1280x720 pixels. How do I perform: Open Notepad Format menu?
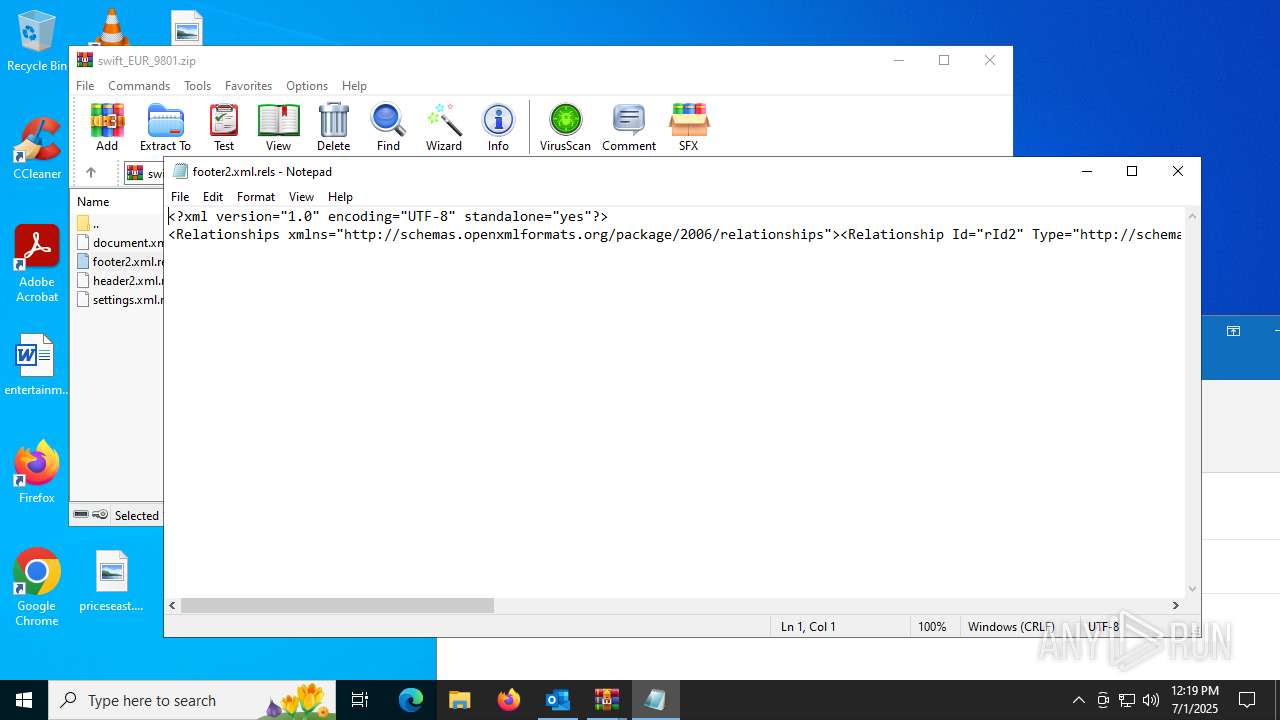click(256, 197)
